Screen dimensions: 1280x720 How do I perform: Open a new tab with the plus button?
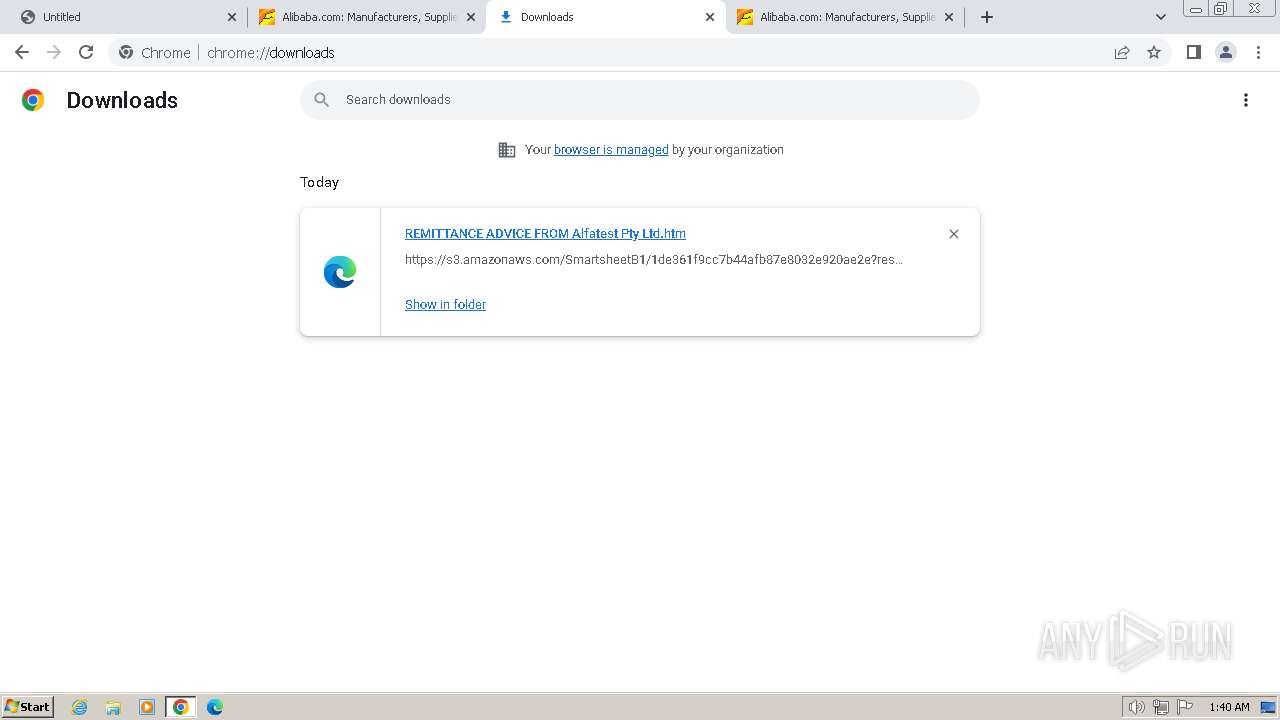987,17
